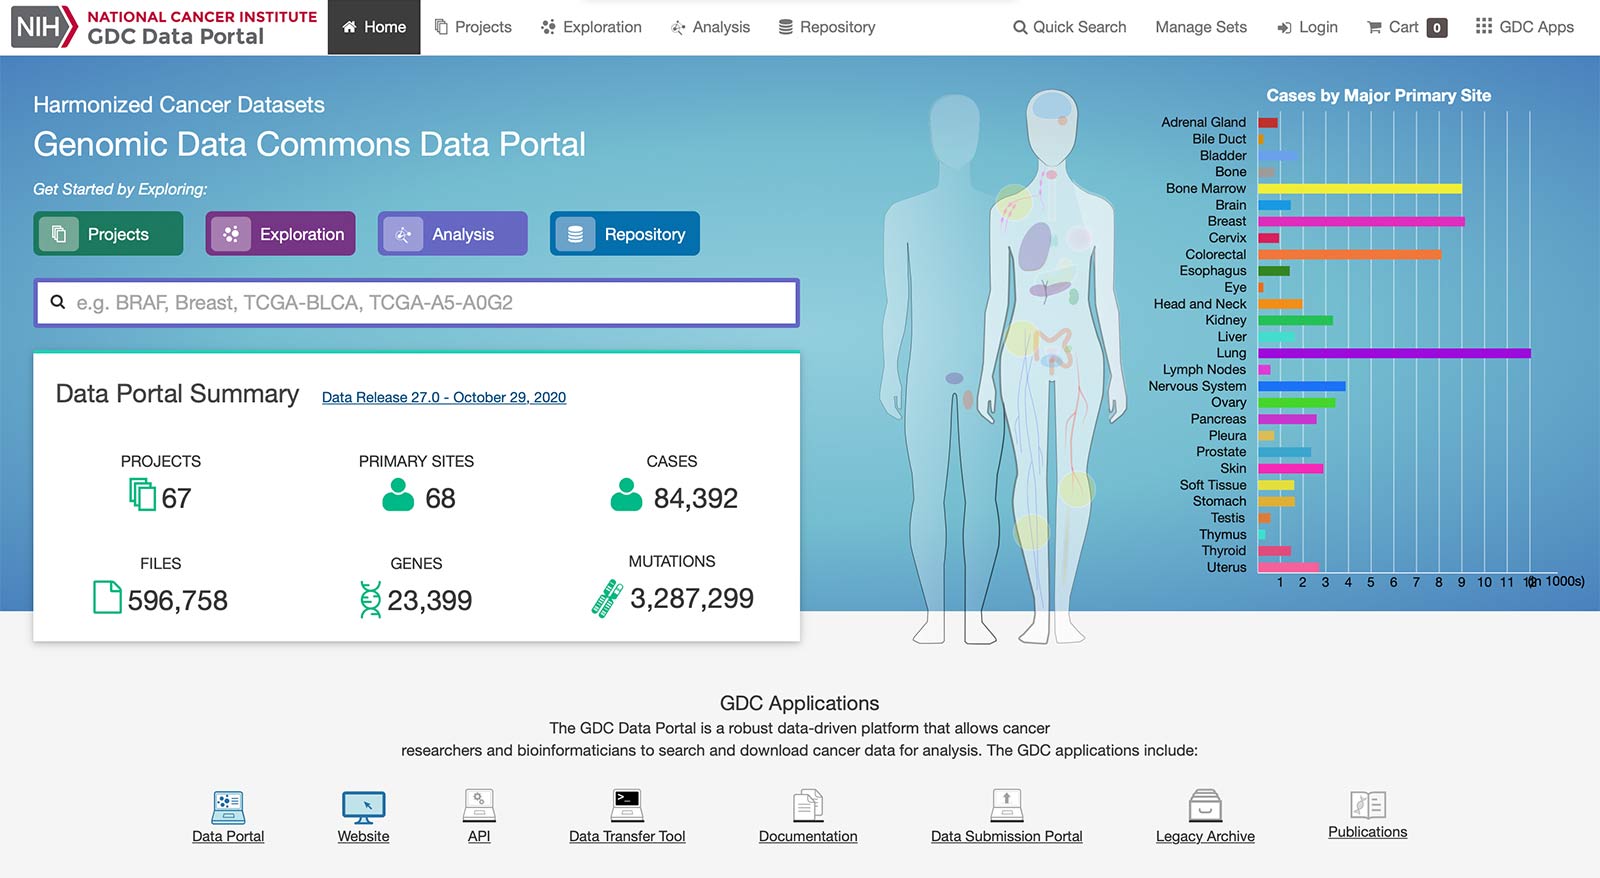1600x878 pixels.
Task: Open the Data Release 27.0 link
Action: tap(444, 397)
